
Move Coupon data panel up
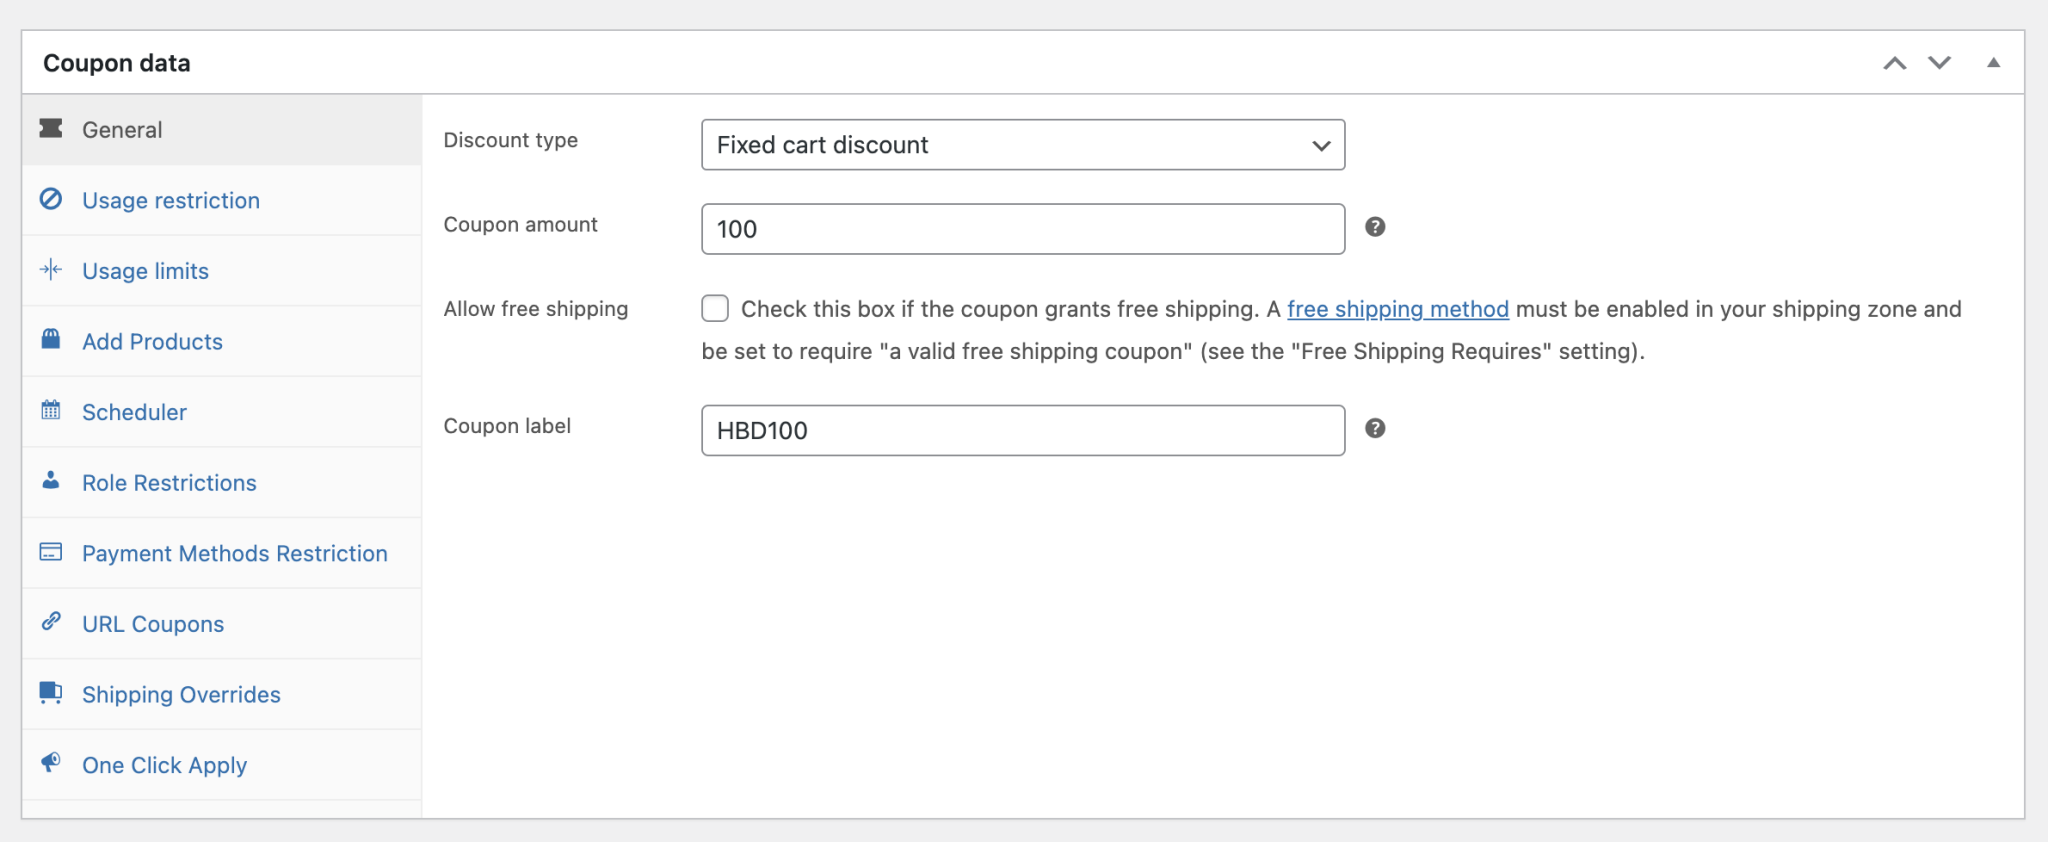coord(1894,63)
